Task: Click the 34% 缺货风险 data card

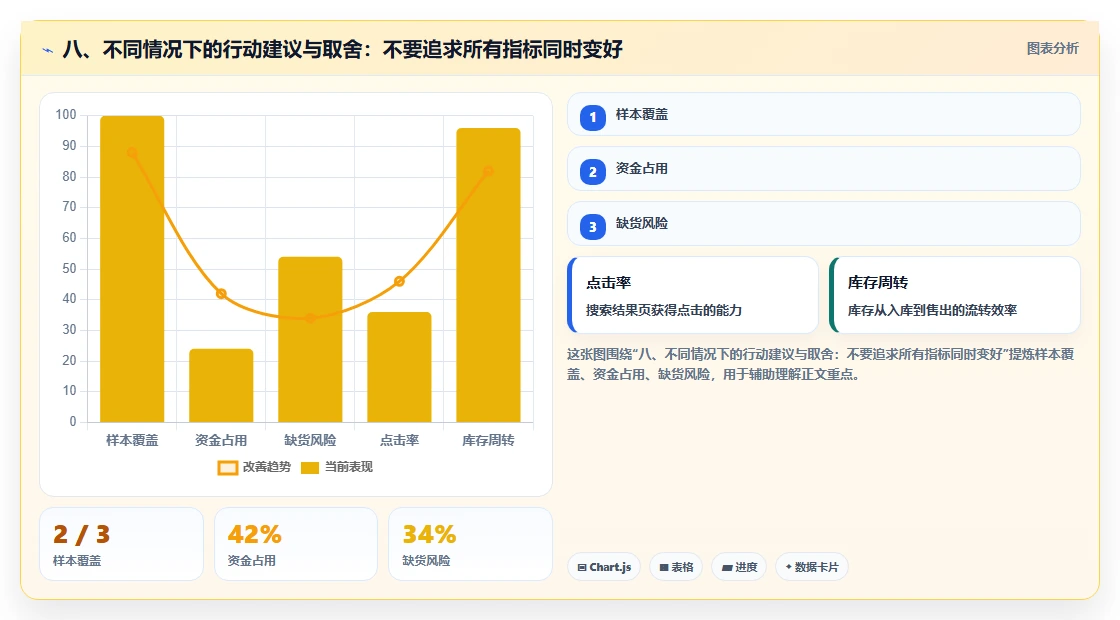Action: tap(470, 544)
